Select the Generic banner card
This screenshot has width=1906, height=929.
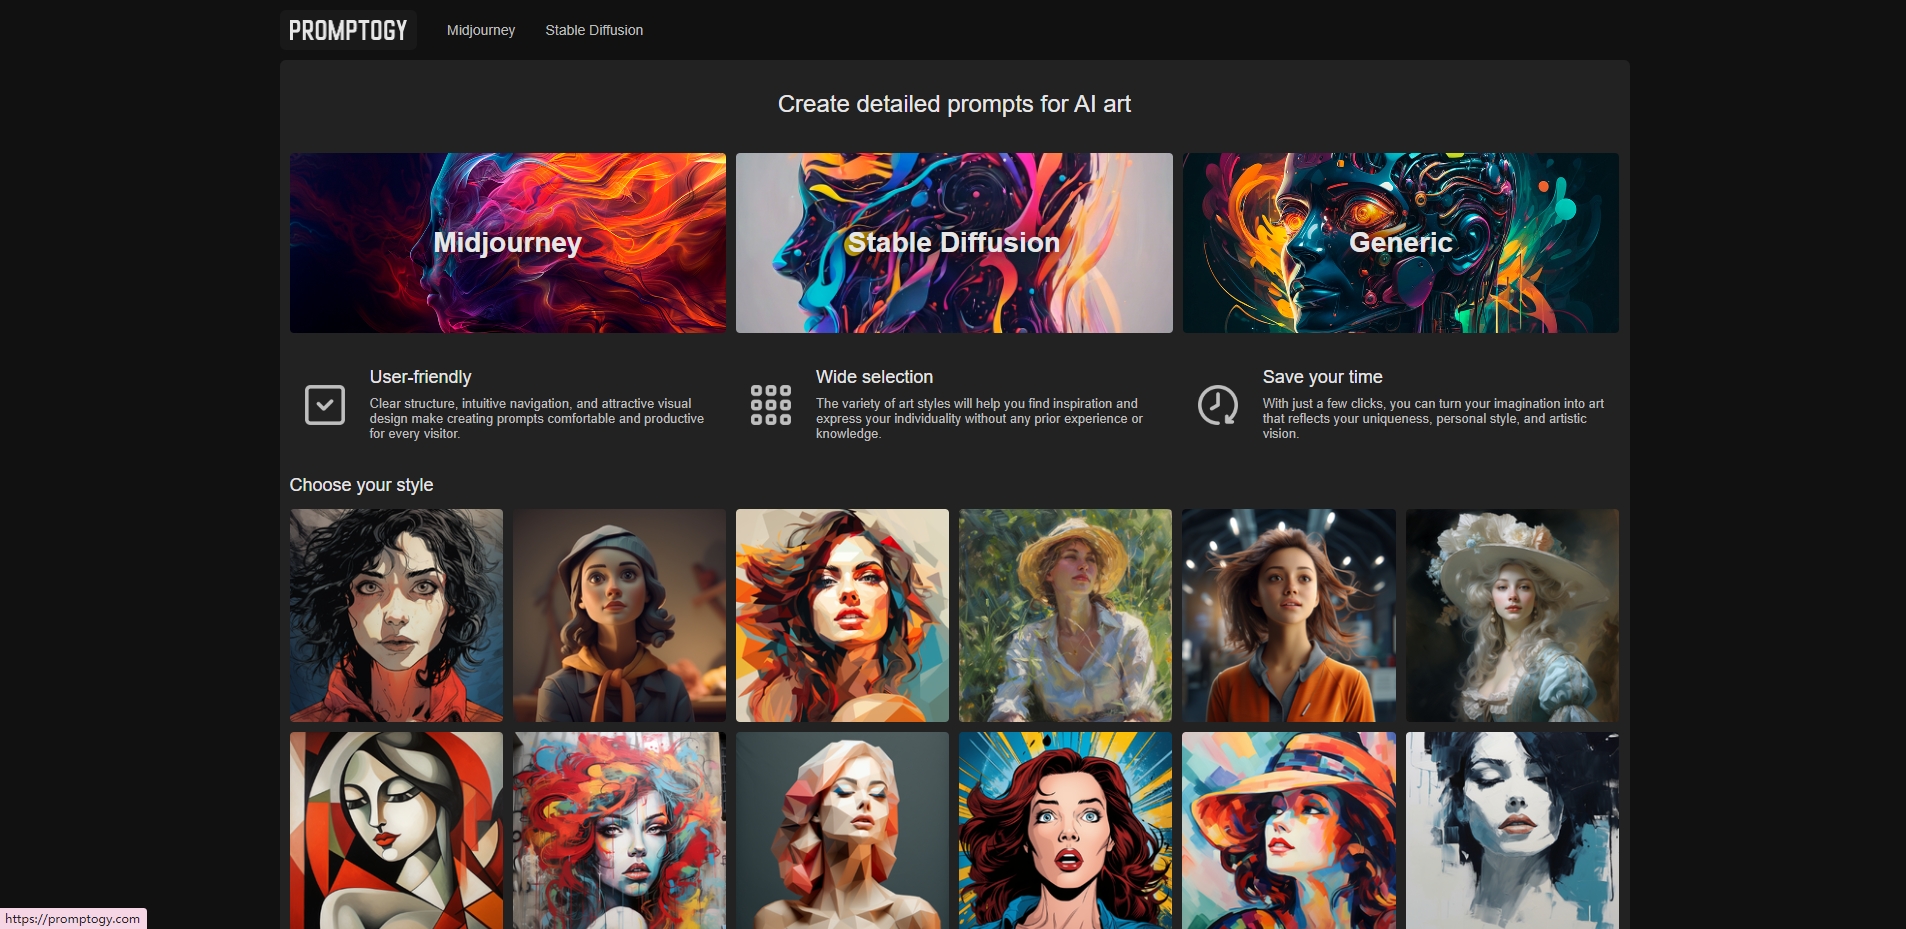1400,243
